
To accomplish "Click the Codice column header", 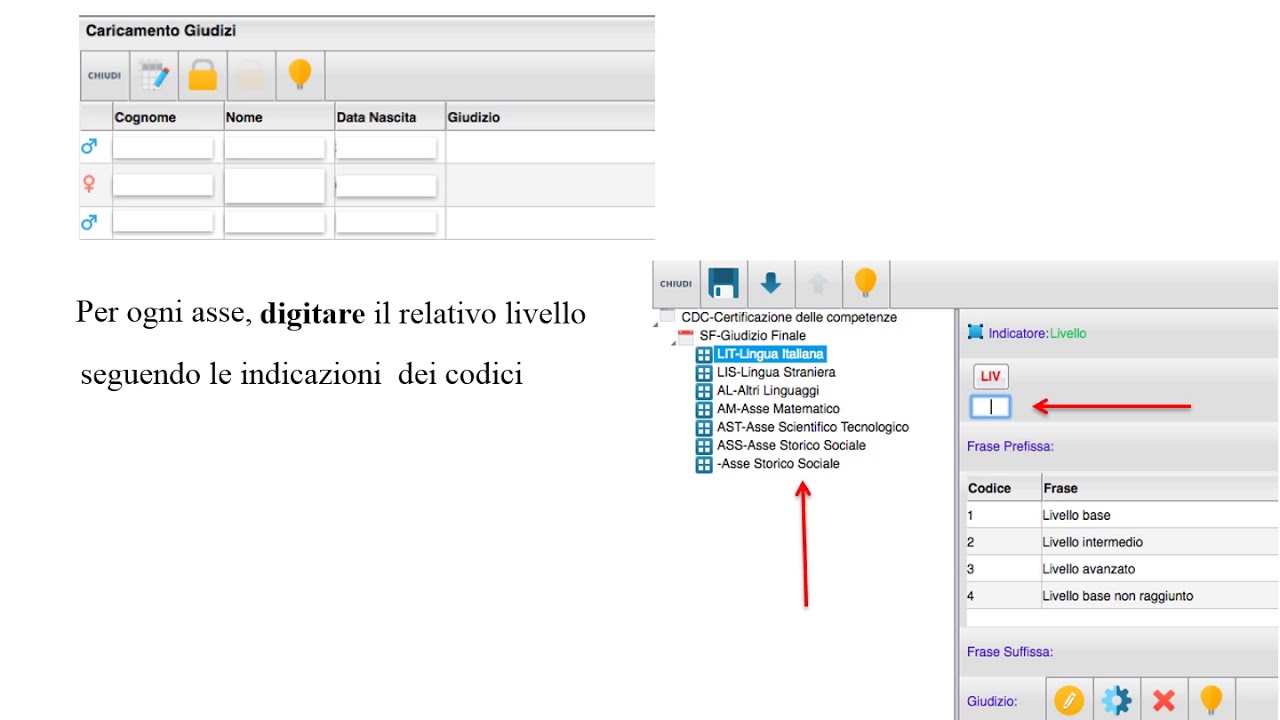I will point(1003,488).
